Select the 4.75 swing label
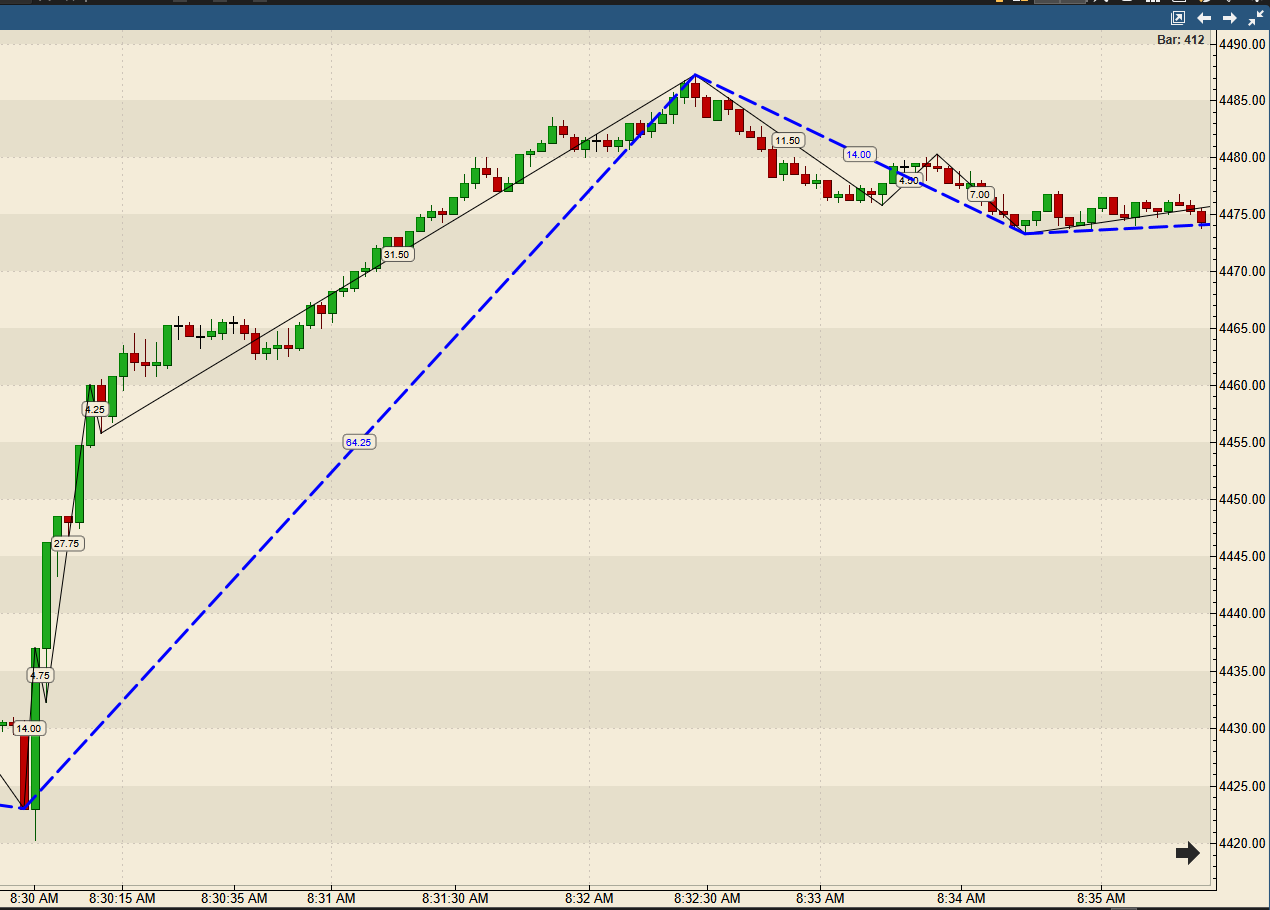Viewport: 1270px width, 910px height. pos(40,675)
